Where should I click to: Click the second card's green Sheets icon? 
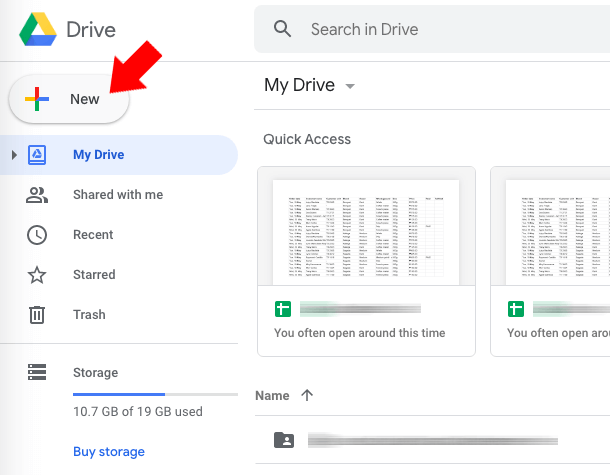point(516,309)
